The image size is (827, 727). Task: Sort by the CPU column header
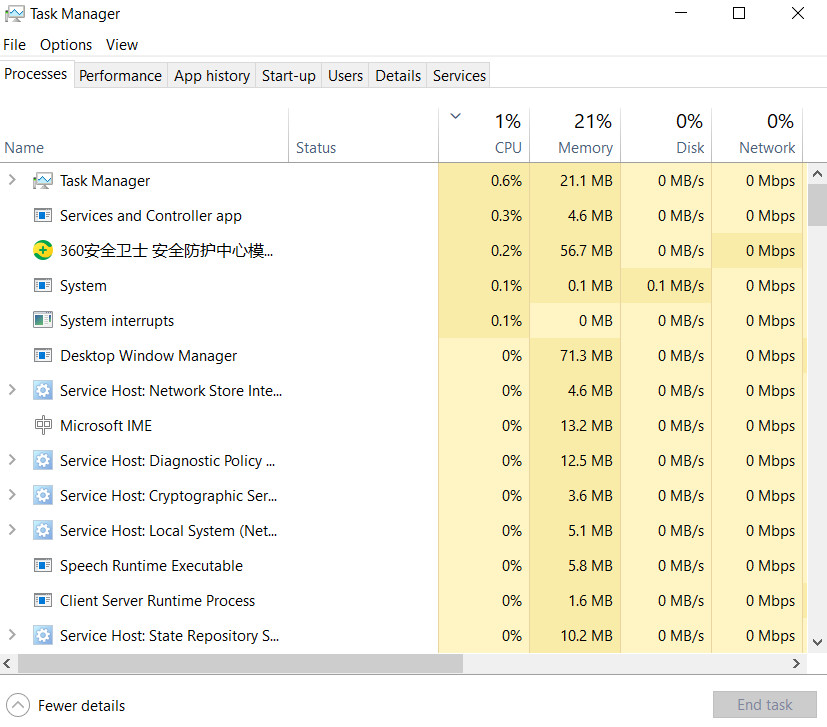tap(484, 135)
